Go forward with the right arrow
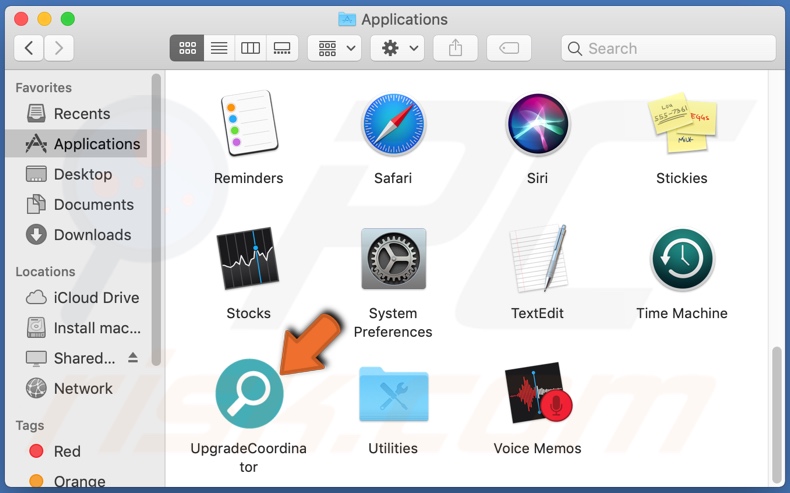Viewport: 790px width, 493px height. [58, 48]
